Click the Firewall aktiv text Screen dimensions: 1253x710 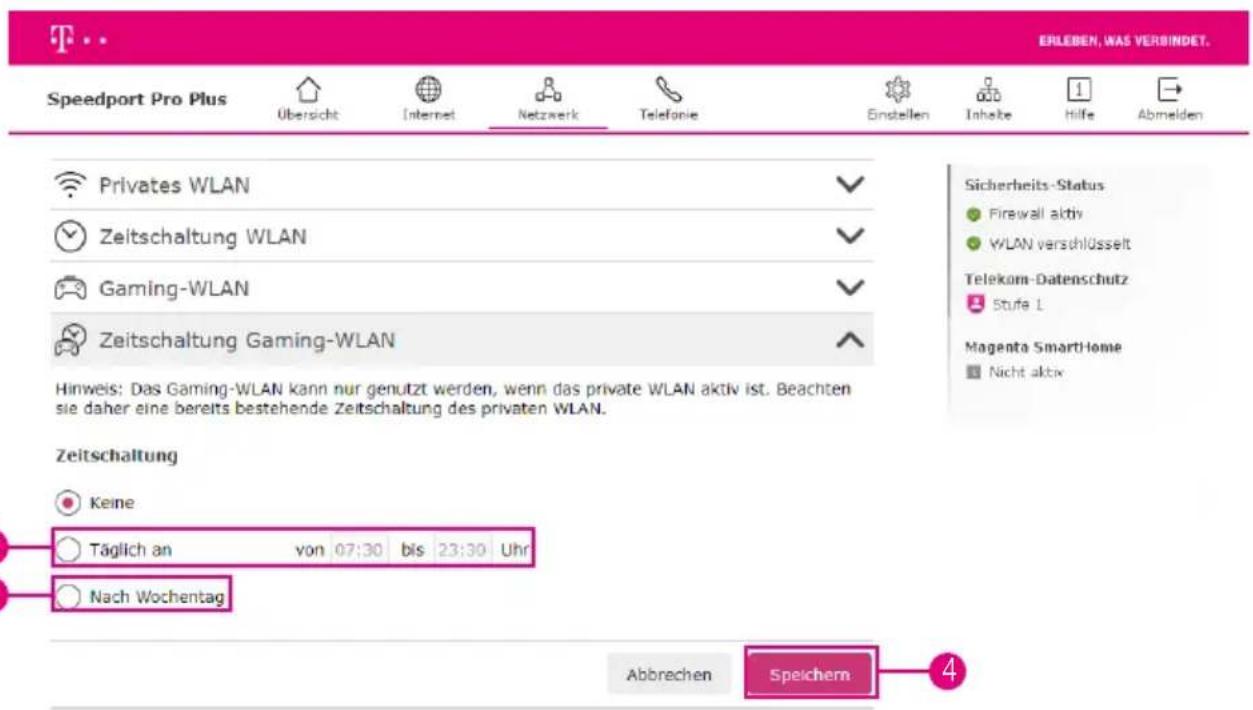[x=1036, y=214]
